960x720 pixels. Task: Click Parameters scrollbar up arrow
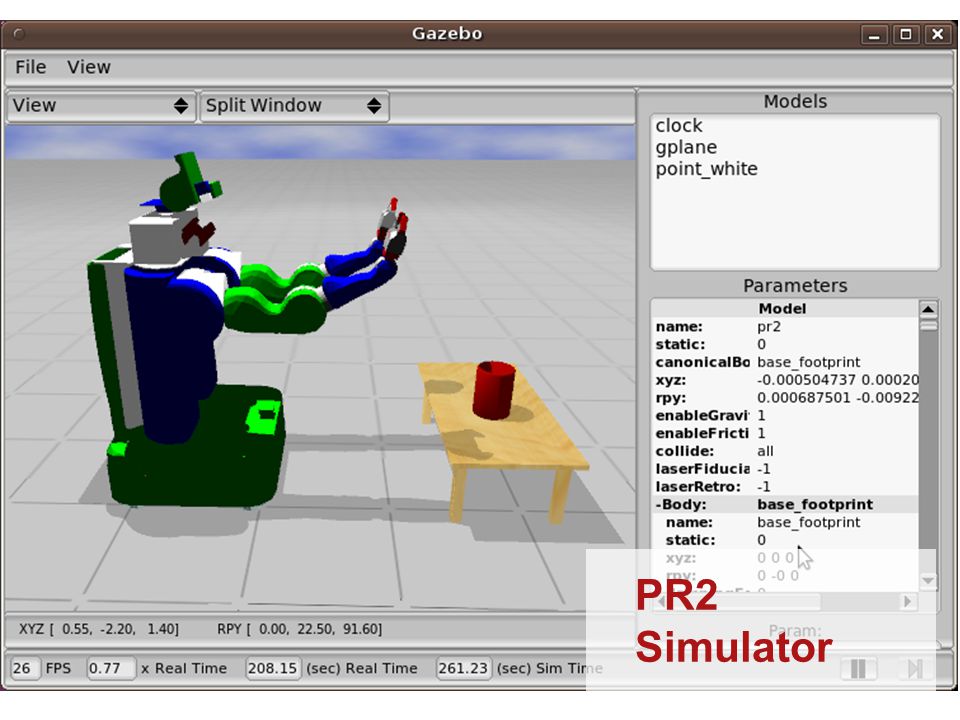pyautogui.click(x=928, y=309)
